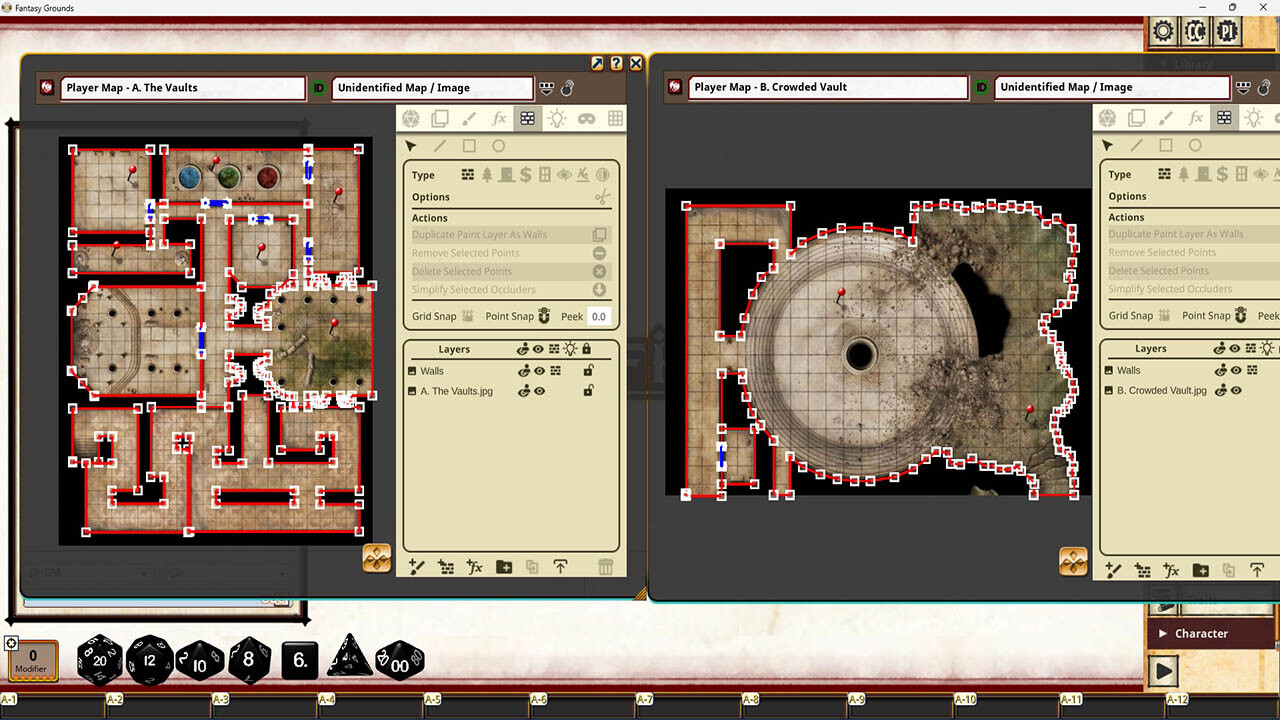Toggle Grid Snap in Vaults panel
This screenshot has height=720, width=1280.
(464, 316)
